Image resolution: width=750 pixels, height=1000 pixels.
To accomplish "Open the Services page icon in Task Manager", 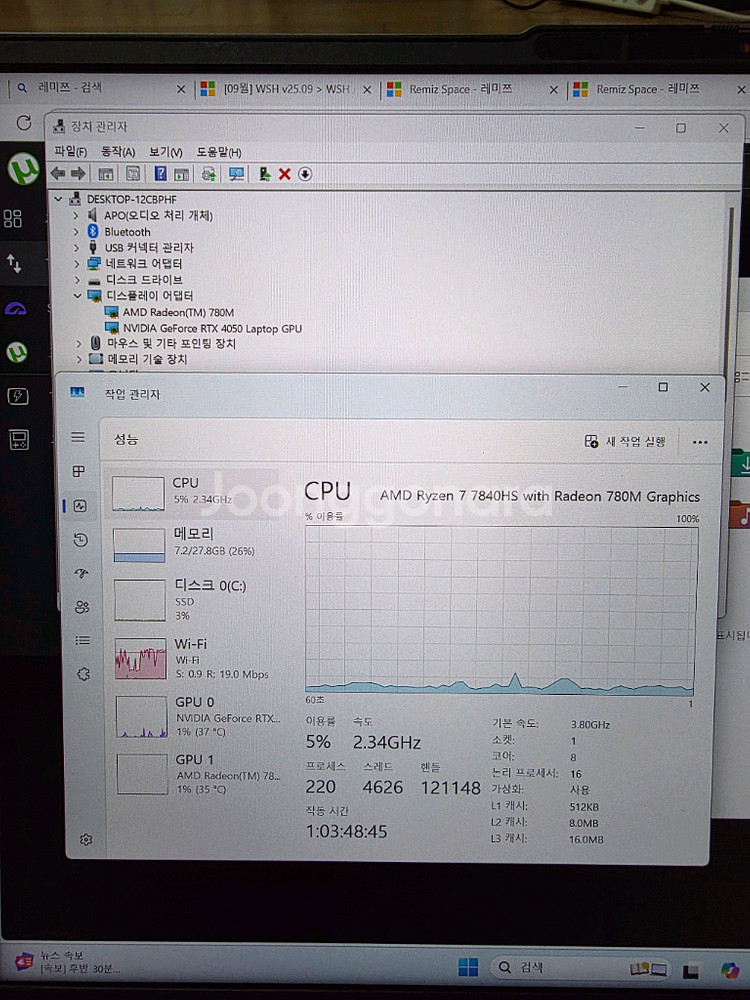I will click(x=83, y=673).
